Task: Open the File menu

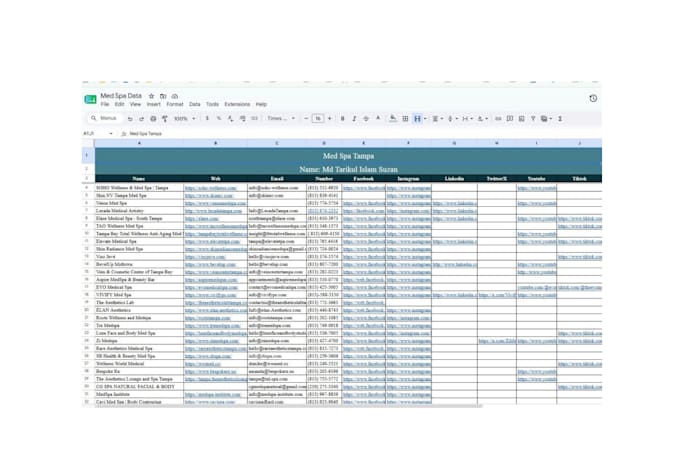Action: pyautogui.click(x=105, y=105)
